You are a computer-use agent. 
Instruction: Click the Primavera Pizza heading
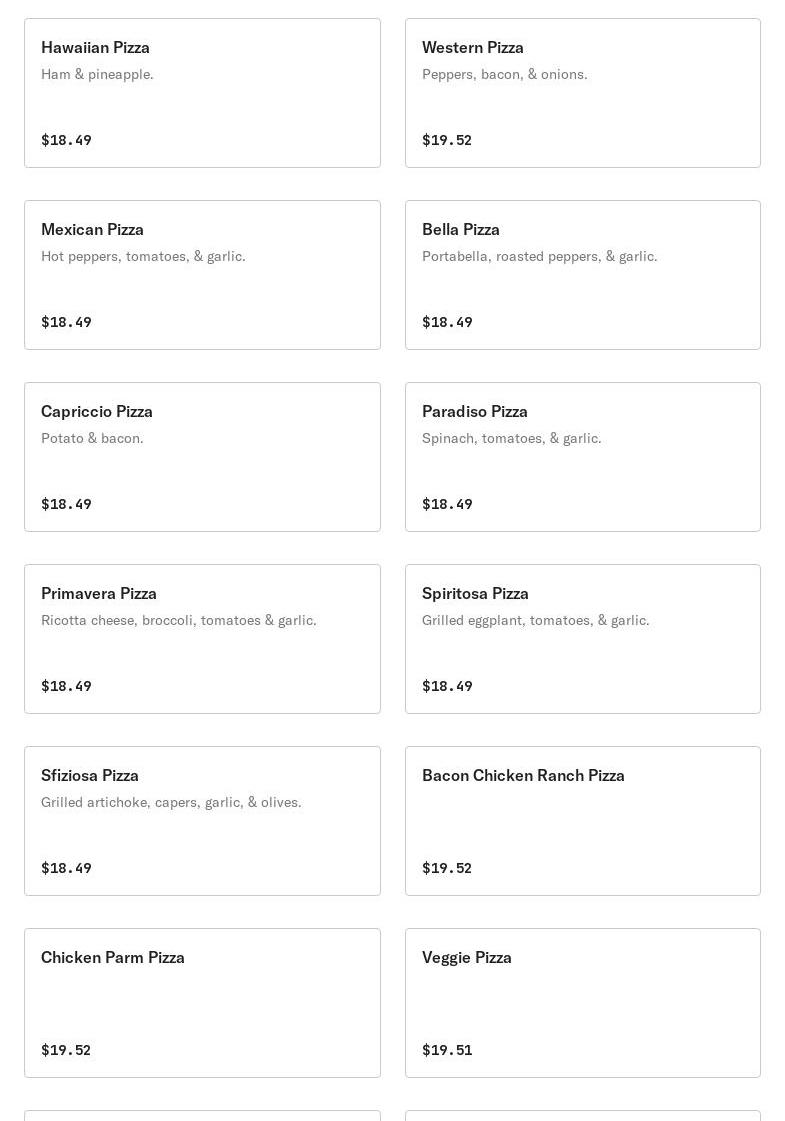click(99, 593)
